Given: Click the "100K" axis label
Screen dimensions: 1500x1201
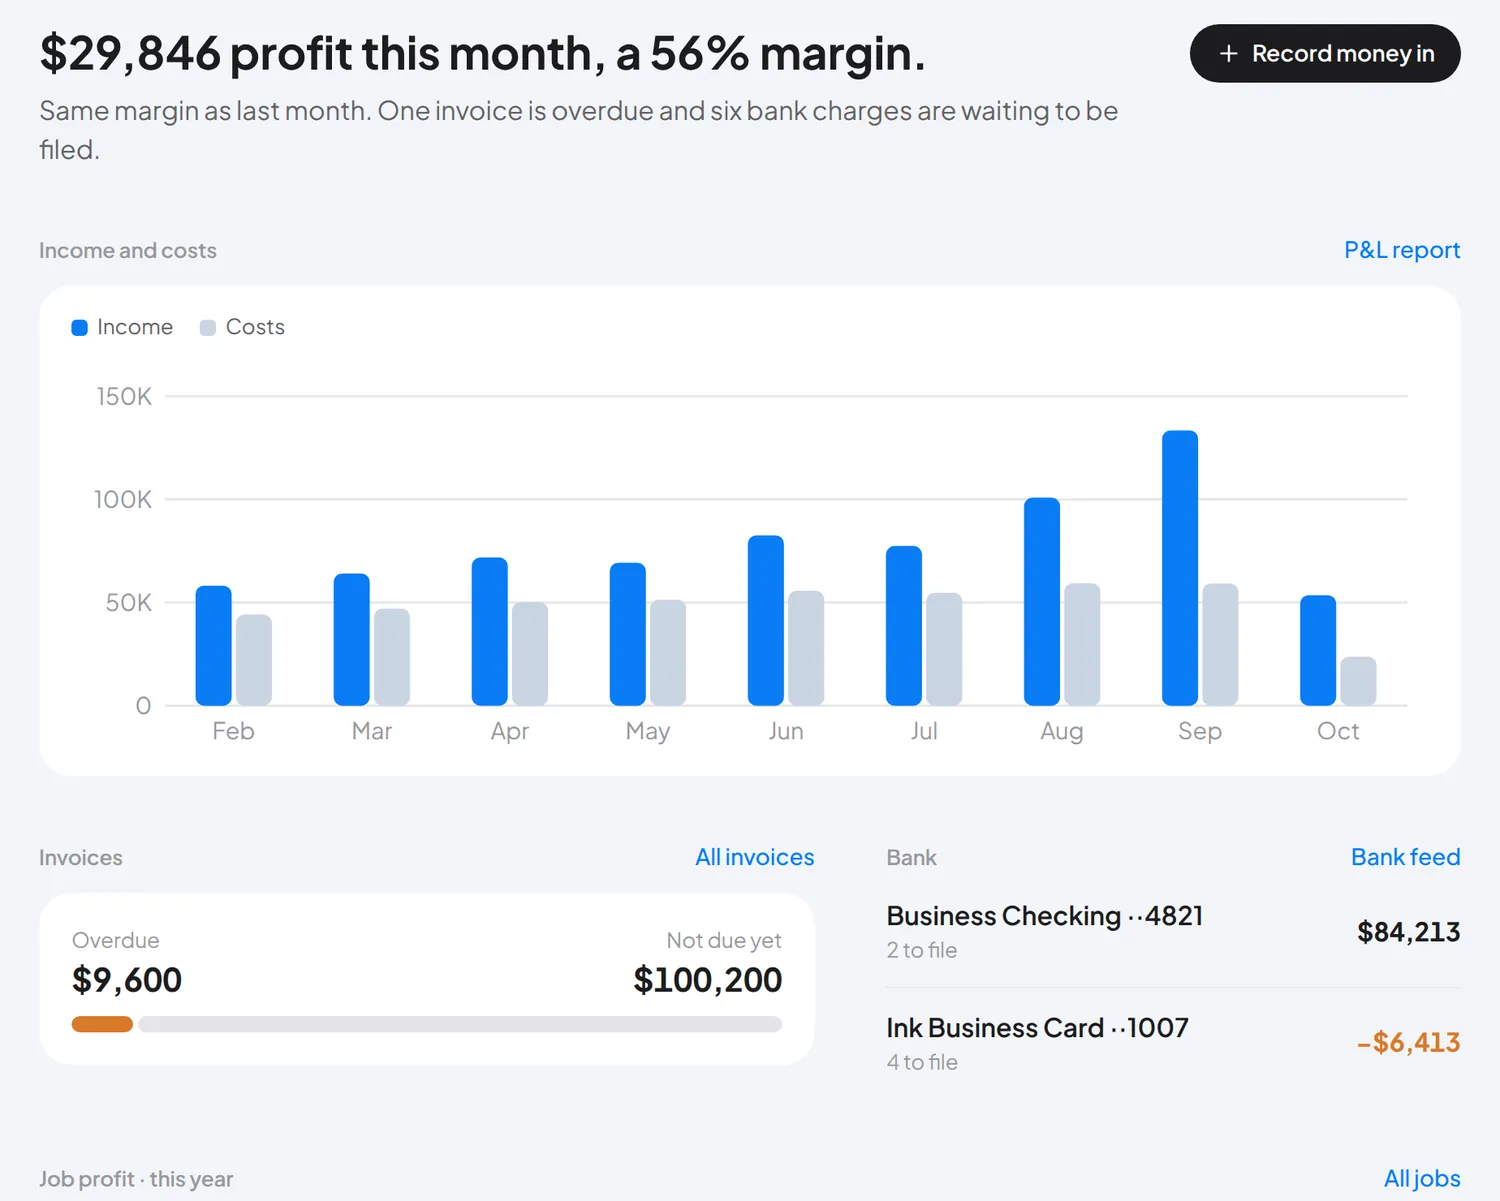Looking at the screenshot, I should click(123, 500).
